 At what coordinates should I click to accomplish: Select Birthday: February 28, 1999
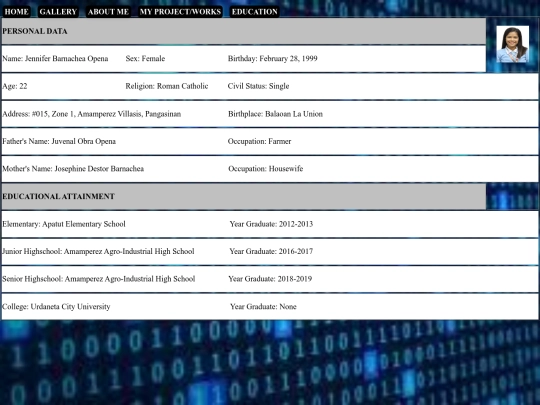pyautogui.click(x=272, y=59)
